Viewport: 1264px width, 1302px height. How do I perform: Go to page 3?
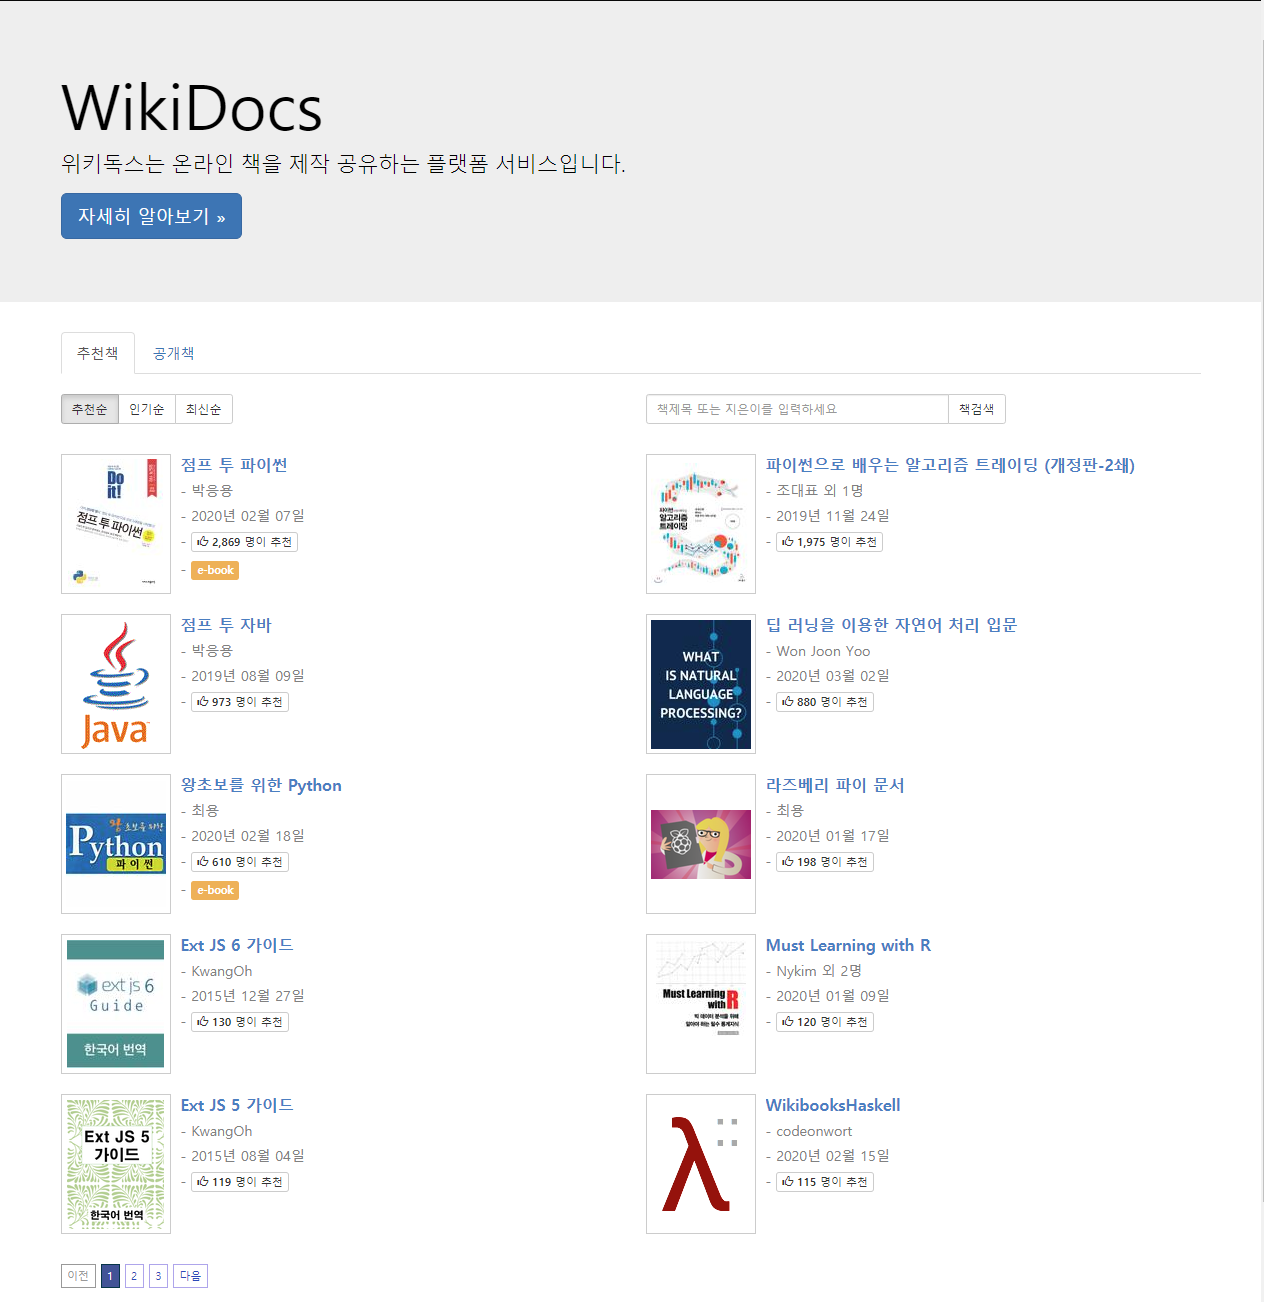tap(158, 1276)
